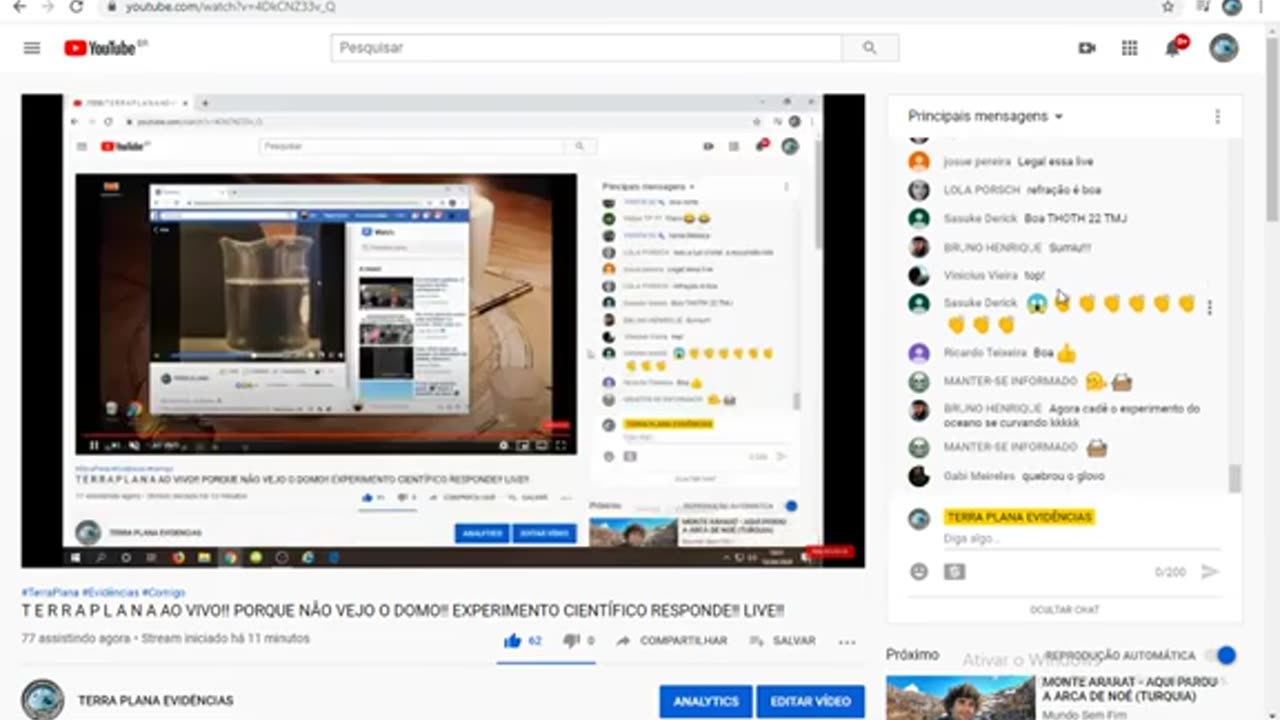Click Ocultar Chat to hide chat
This screenshot has width=1280, height=720.
1064,609
